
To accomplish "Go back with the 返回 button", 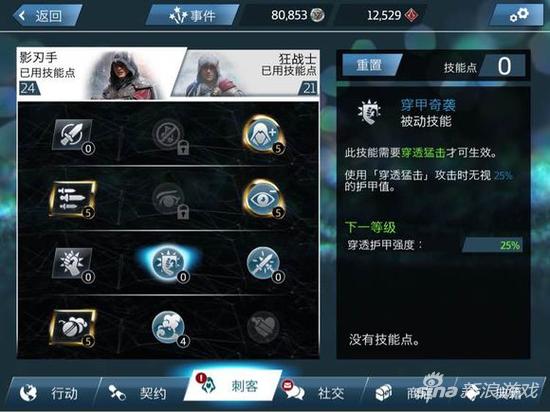I will coord(47,15).
